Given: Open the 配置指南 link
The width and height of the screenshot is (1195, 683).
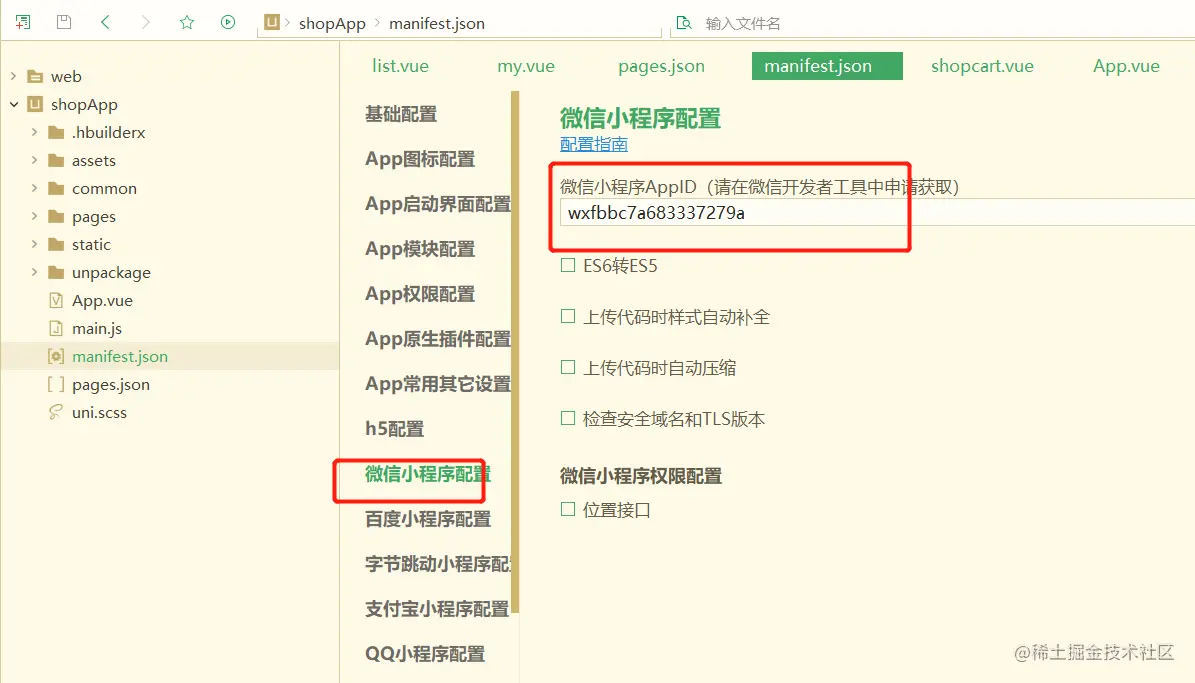Looking at the screenshot, I should click(594, 144).
